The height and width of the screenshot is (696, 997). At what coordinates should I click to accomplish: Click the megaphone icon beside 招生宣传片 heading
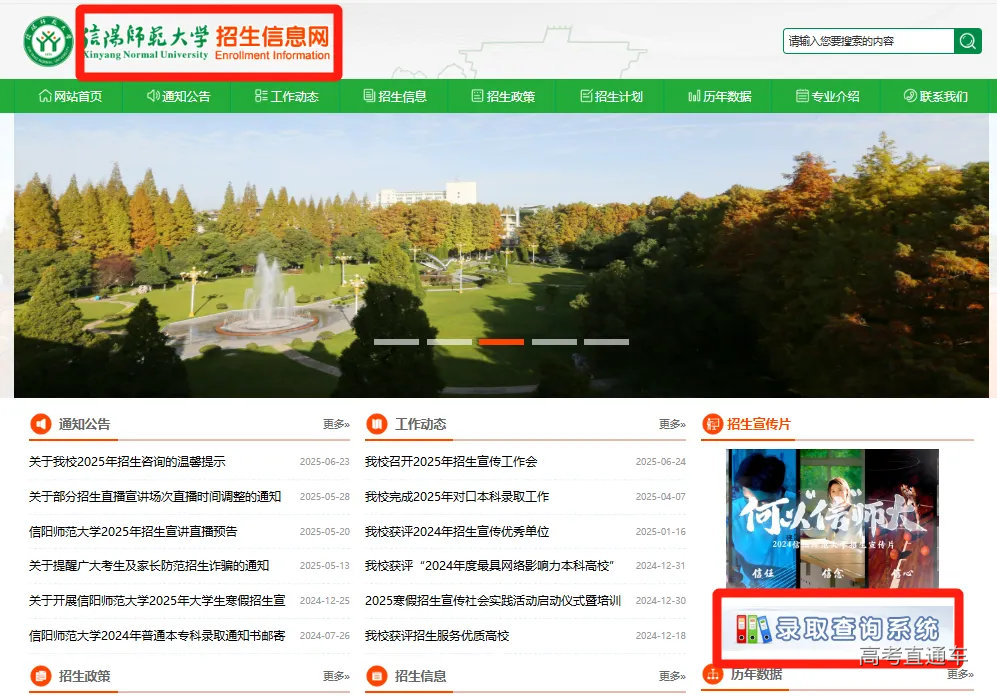[x=712, y=423]
